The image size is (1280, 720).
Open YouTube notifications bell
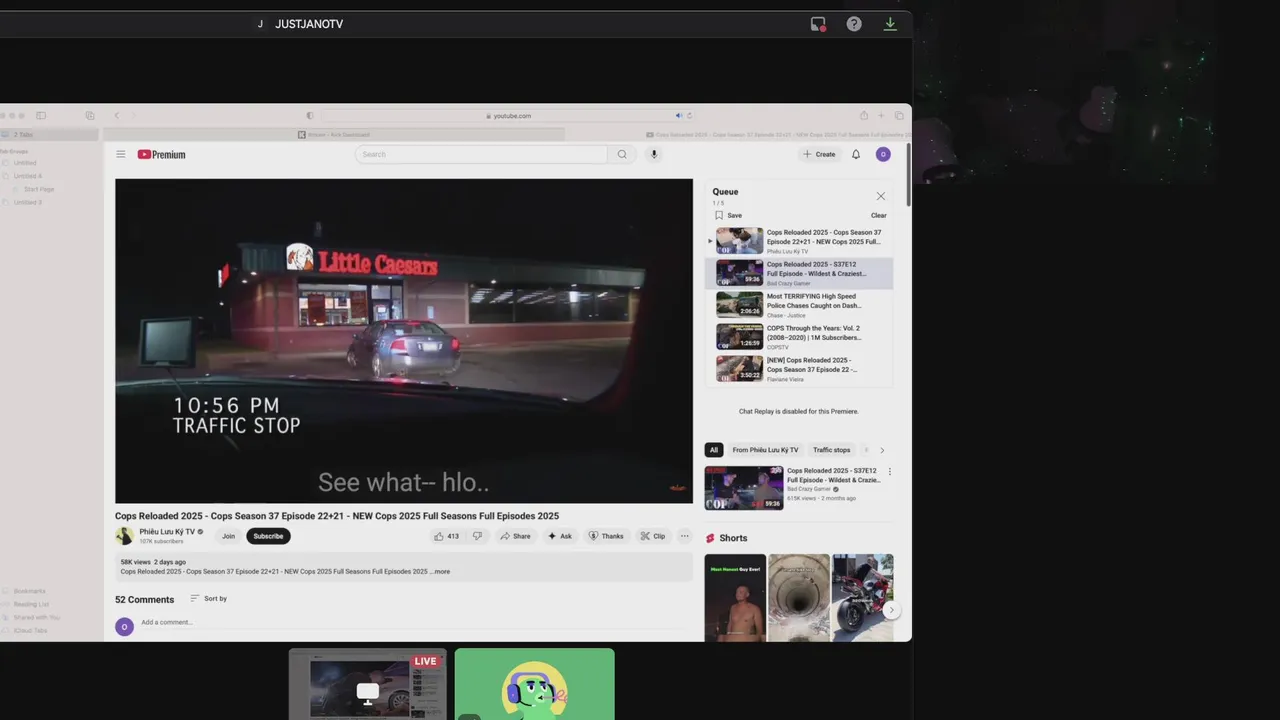[855, 154]
